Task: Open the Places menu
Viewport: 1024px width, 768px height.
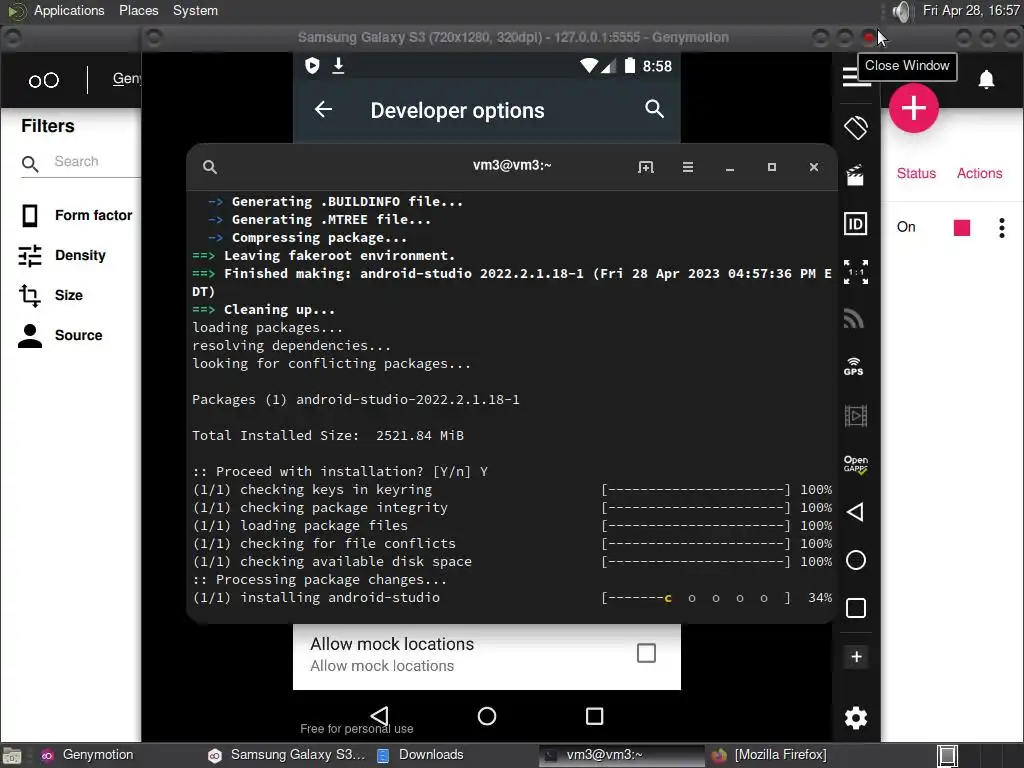Action: point(138,10)
